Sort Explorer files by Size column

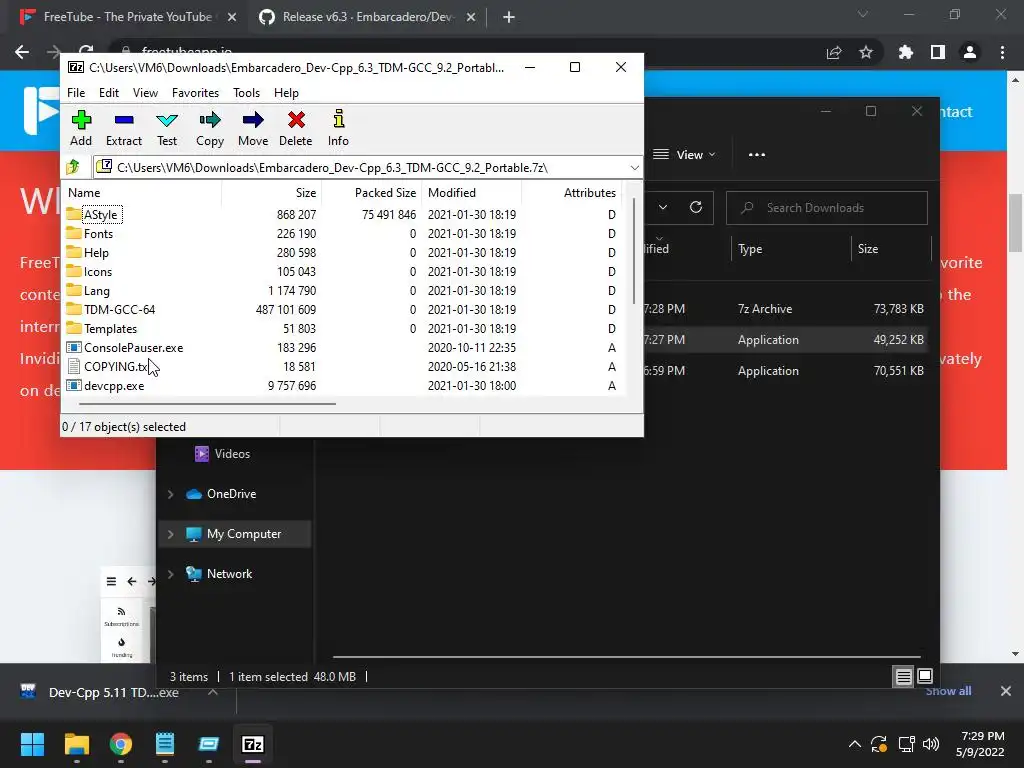(867, 249)
